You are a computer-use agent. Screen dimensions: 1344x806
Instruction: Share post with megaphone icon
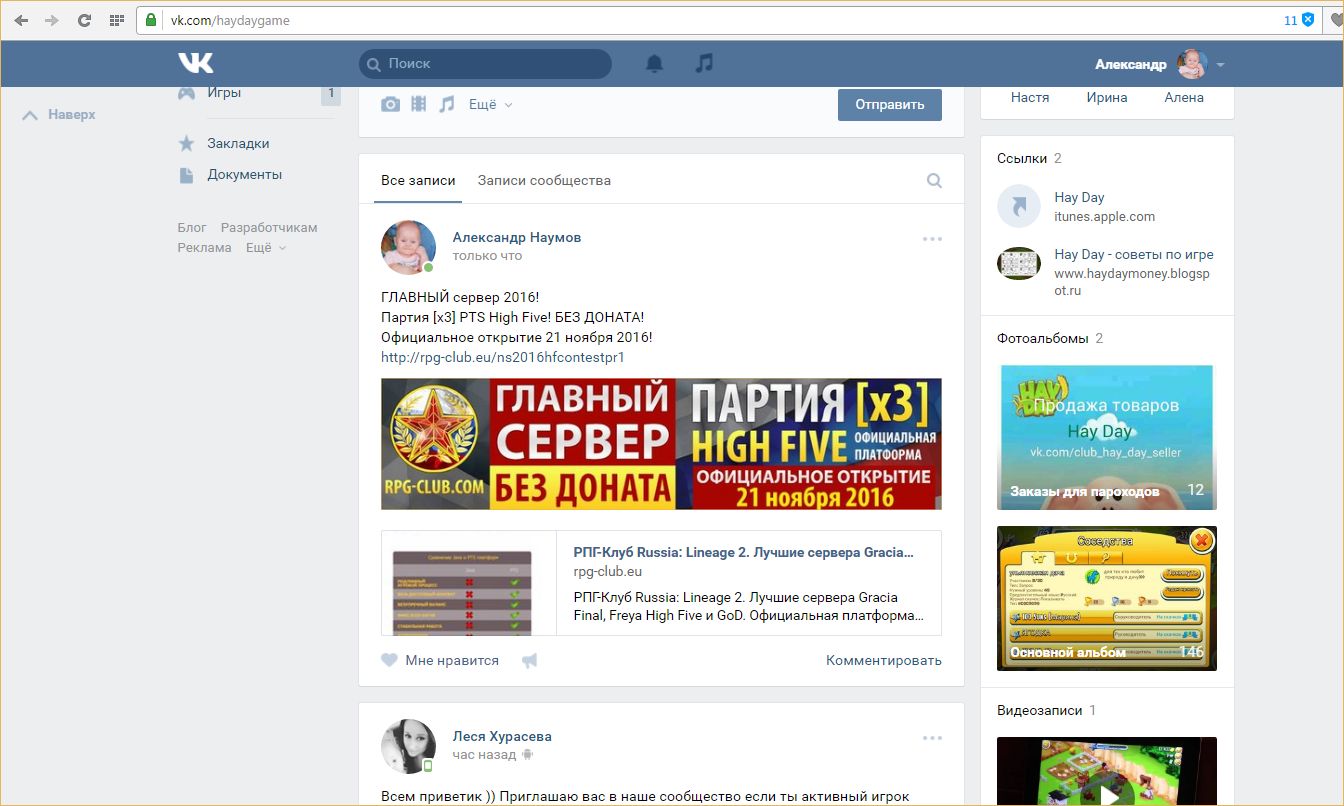point(530,660)
